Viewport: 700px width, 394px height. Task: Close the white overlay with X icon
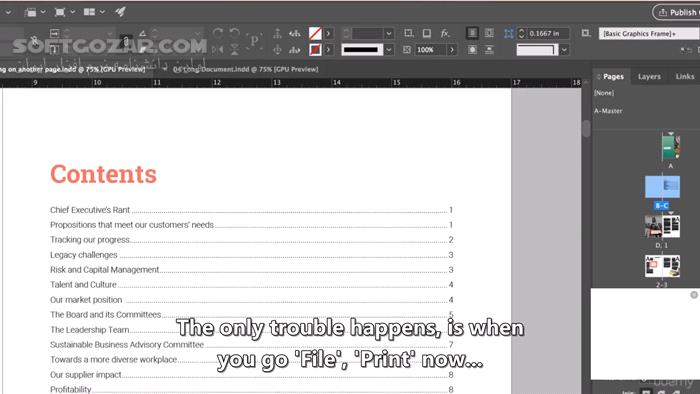694,294
